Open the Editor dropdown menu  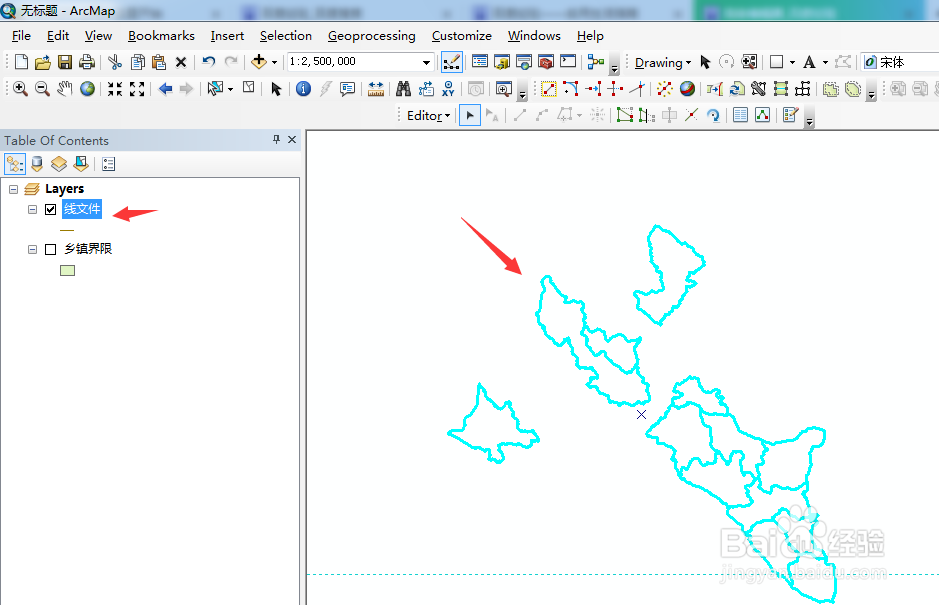(x=423, y=114)
